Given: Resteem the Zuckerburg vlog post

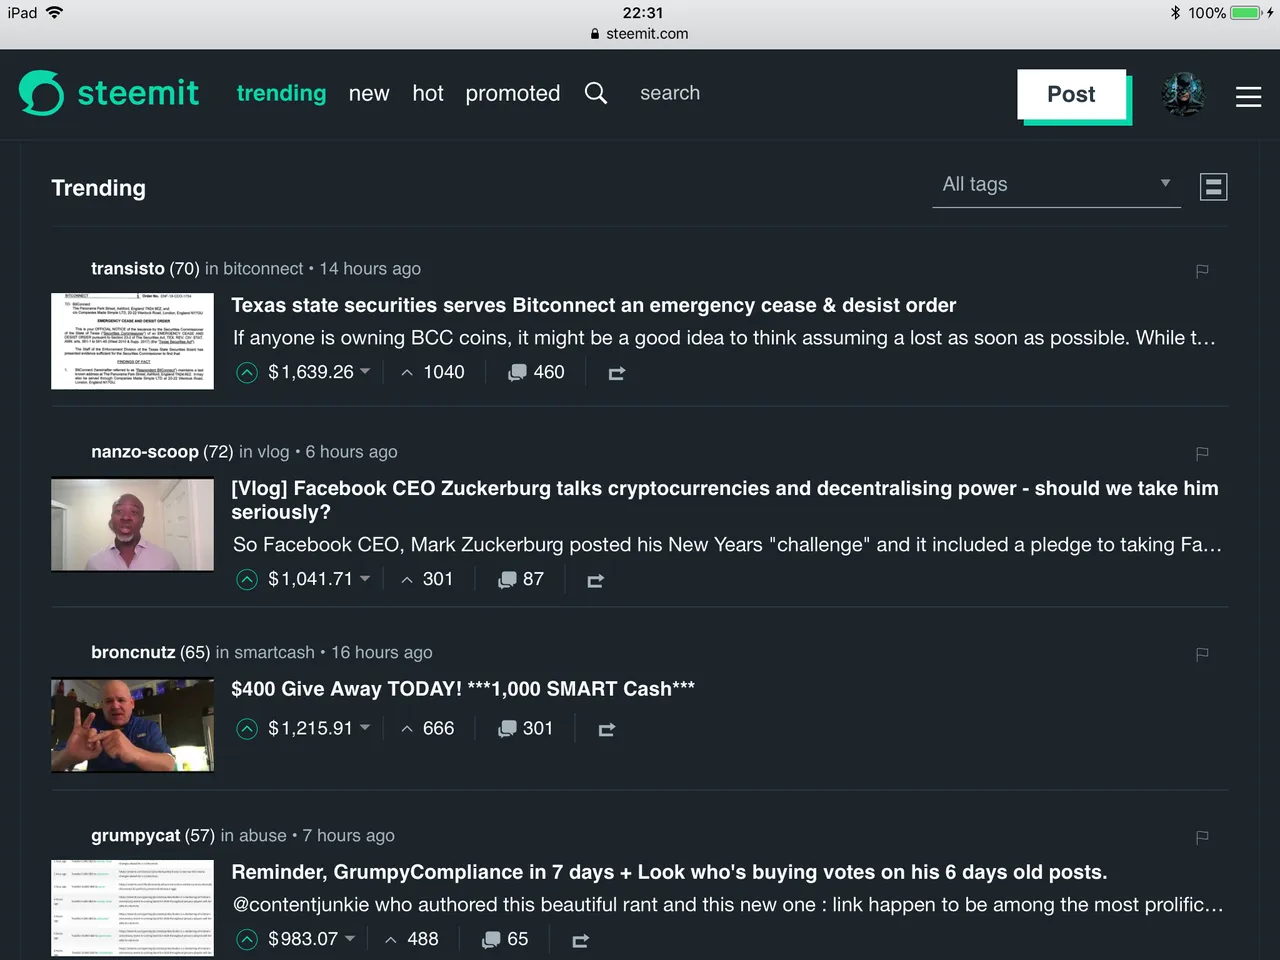Looking at the screenshot, I should 595,580.
